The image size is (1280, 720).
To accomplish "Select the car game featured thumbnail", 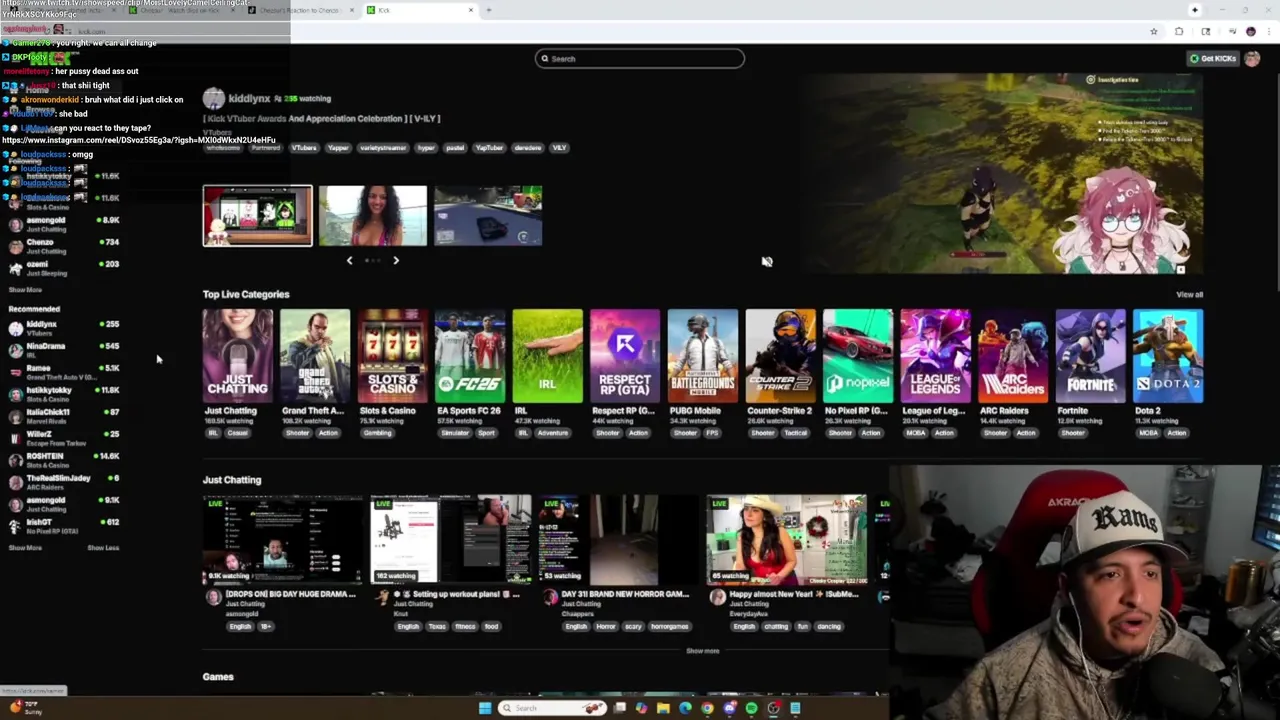I will pyautogui.click(x=488, y=215).
